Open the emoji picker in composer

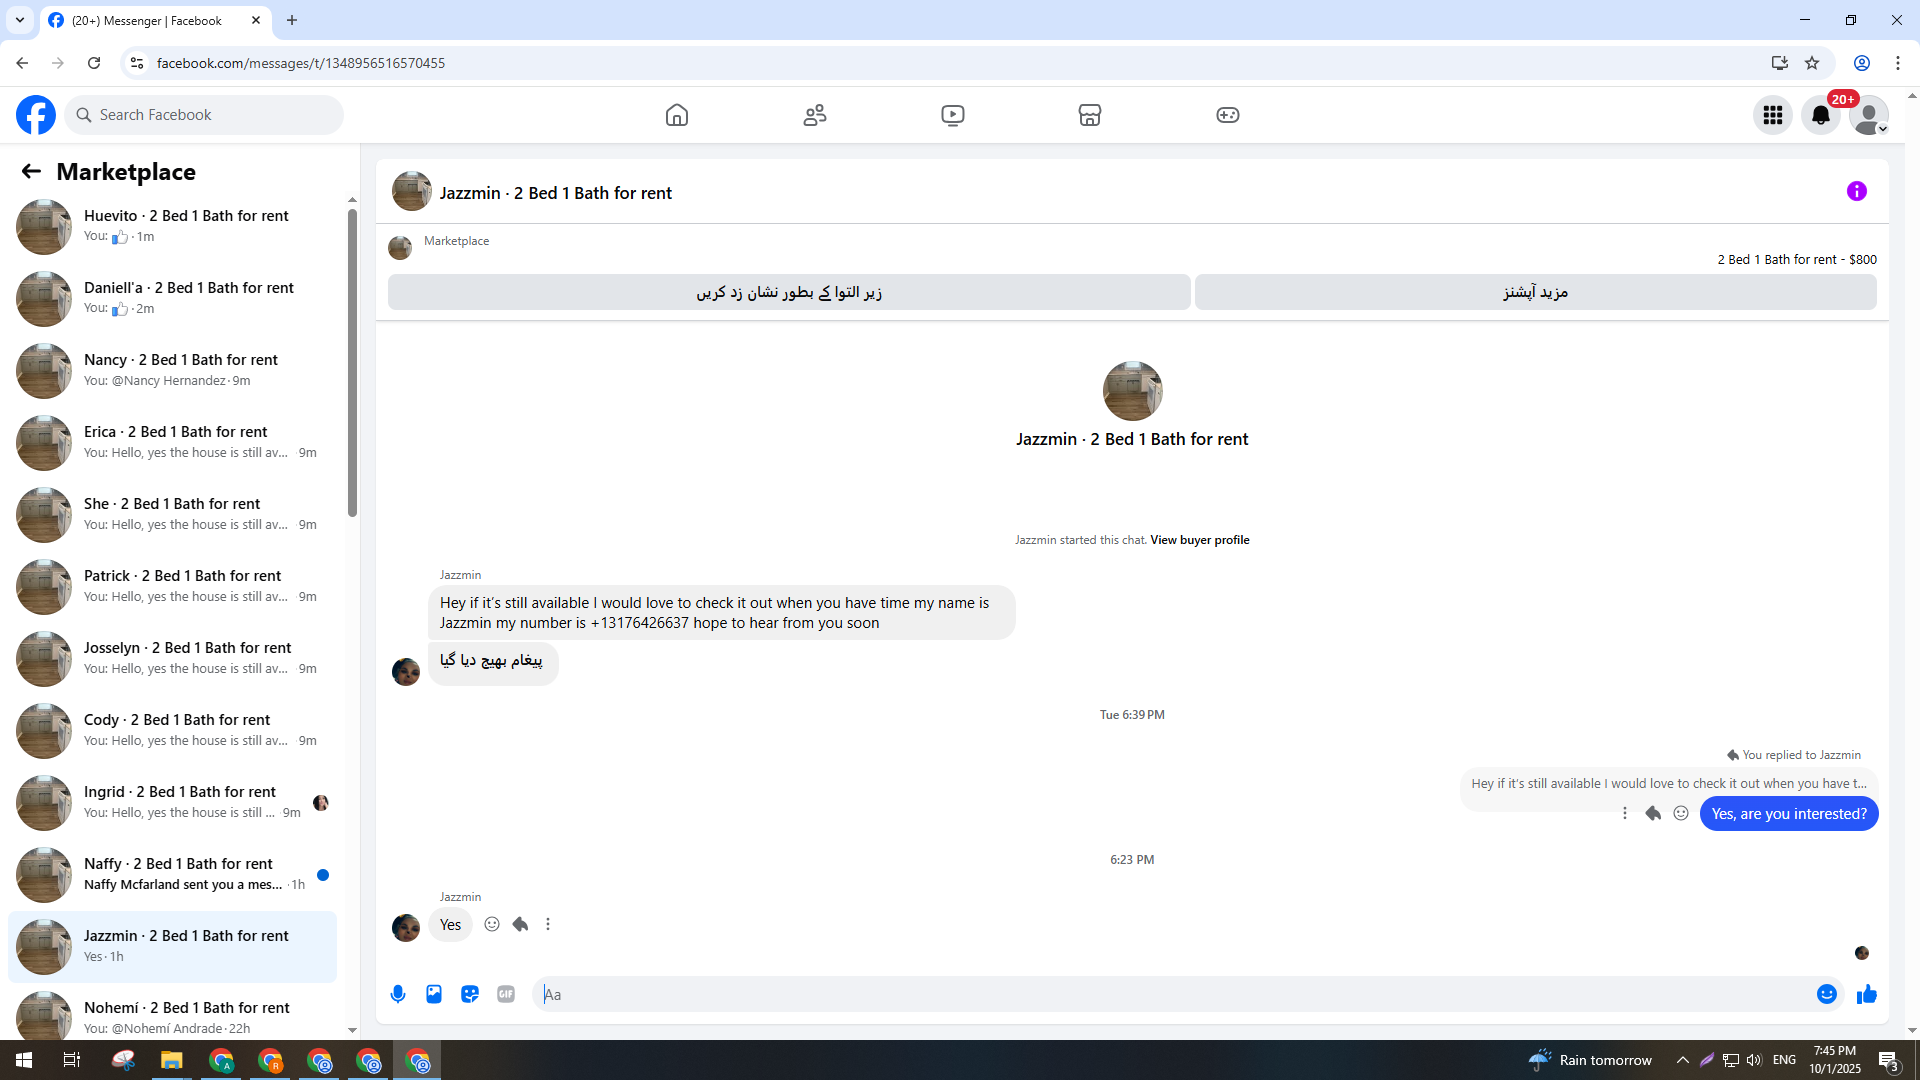coord(1827,994)
